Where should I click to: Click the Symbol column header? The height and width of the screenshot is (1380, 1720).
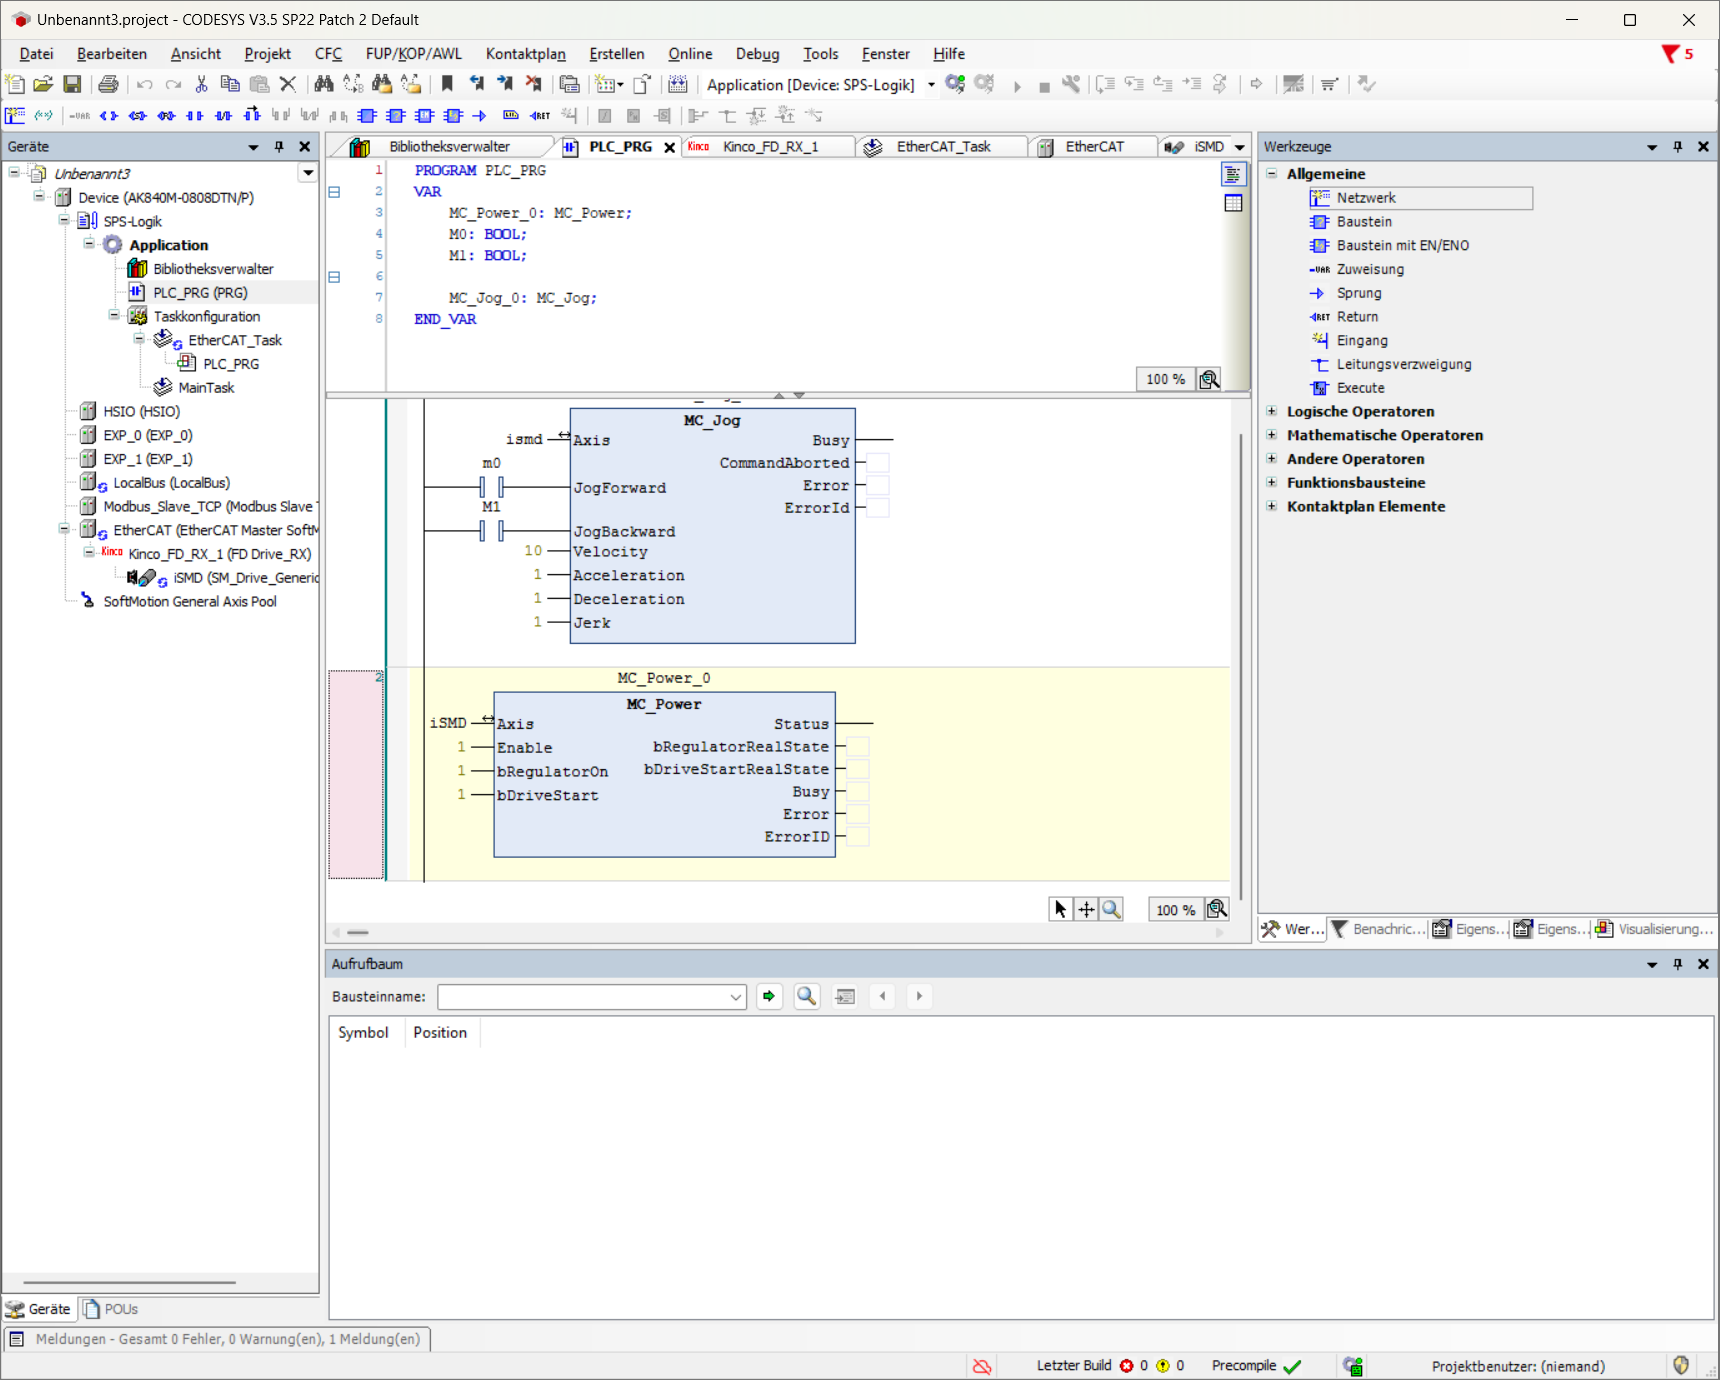tap(363, 1033)
